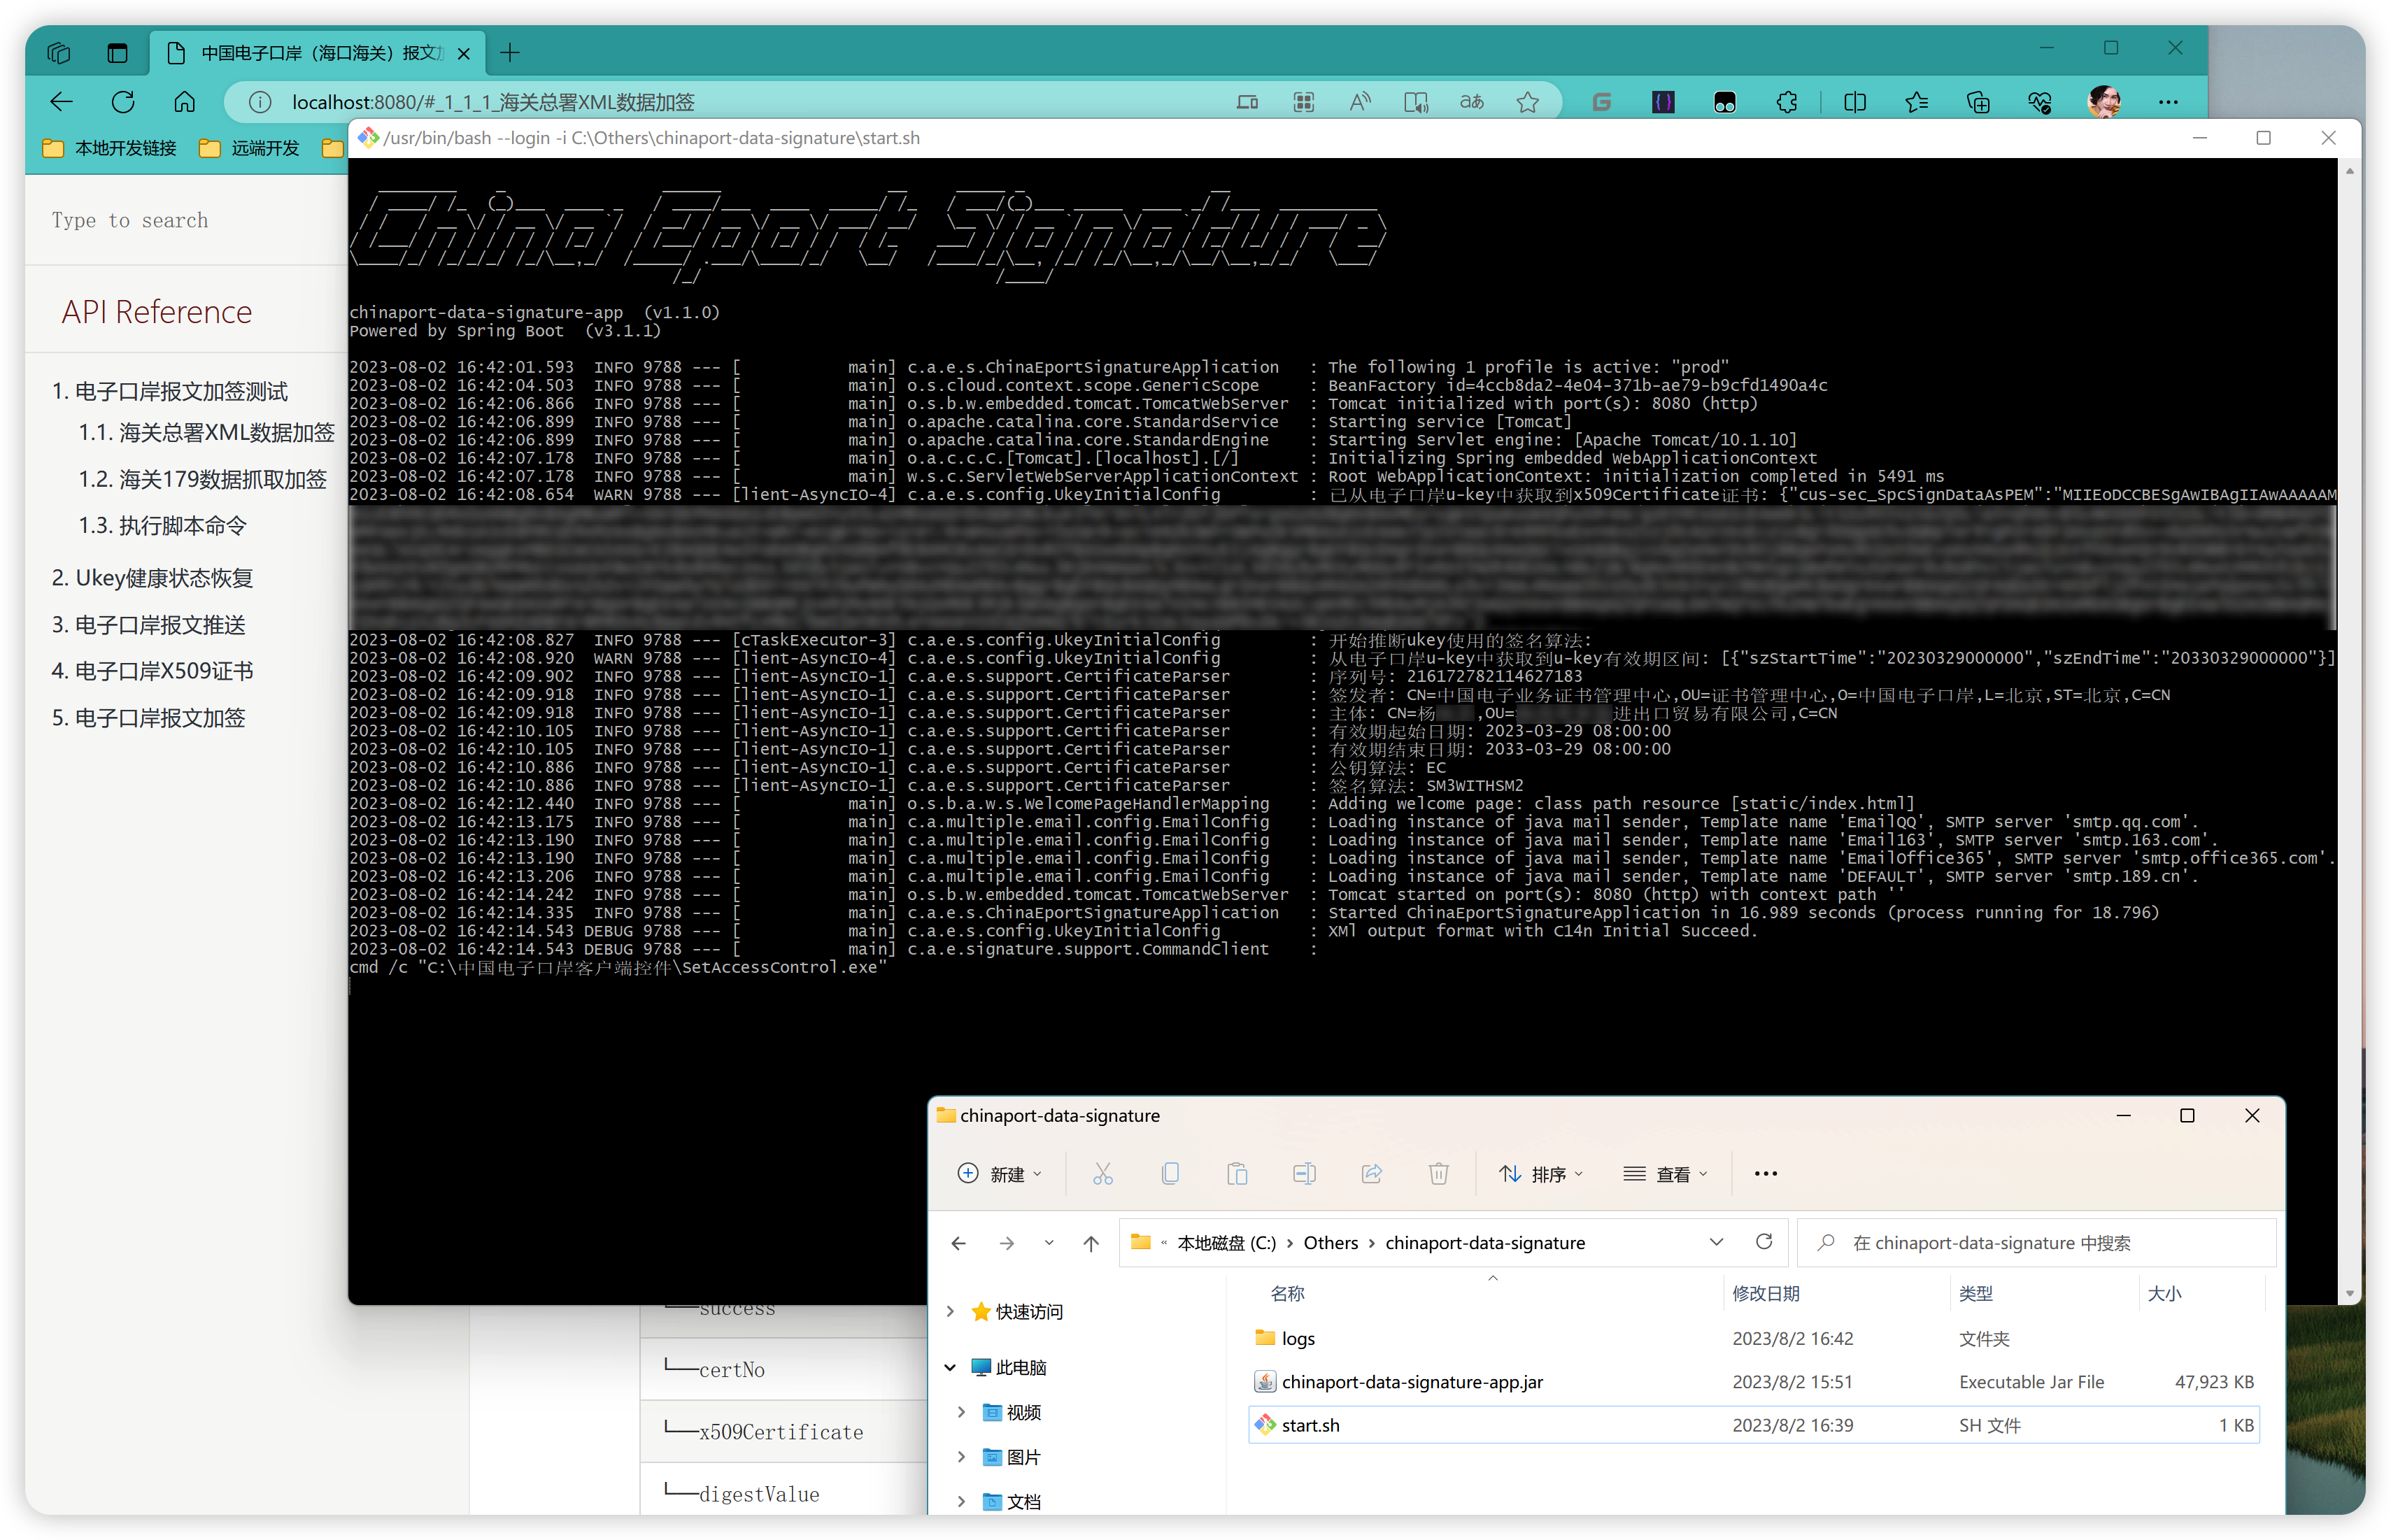Select 1.1. 海关总署XML数据加签 sidebar item
The width and height of the screenshot is (2391, 1540).
point(207,432)
